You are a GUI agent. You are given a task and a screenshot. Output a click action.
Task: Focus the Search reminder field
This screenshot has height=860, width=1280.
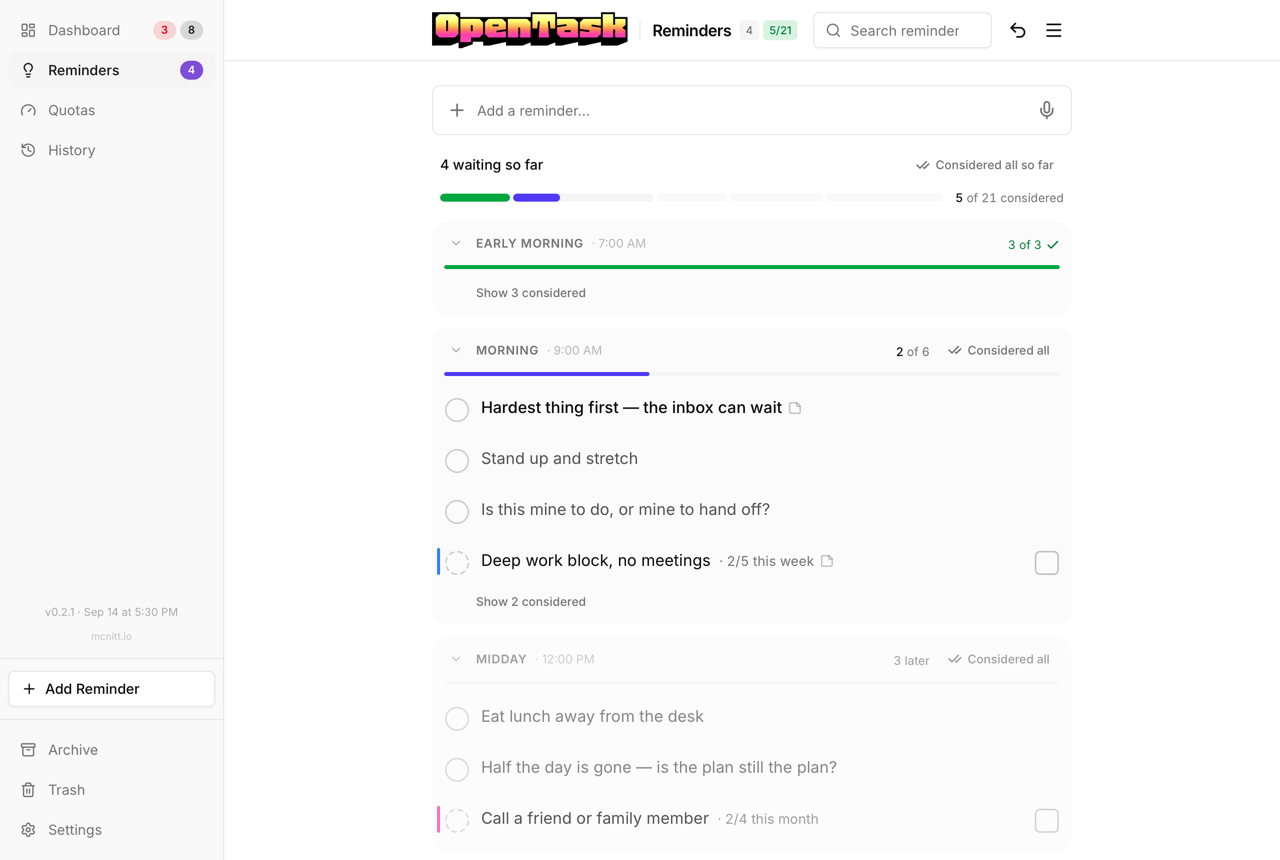click(903, 31)
